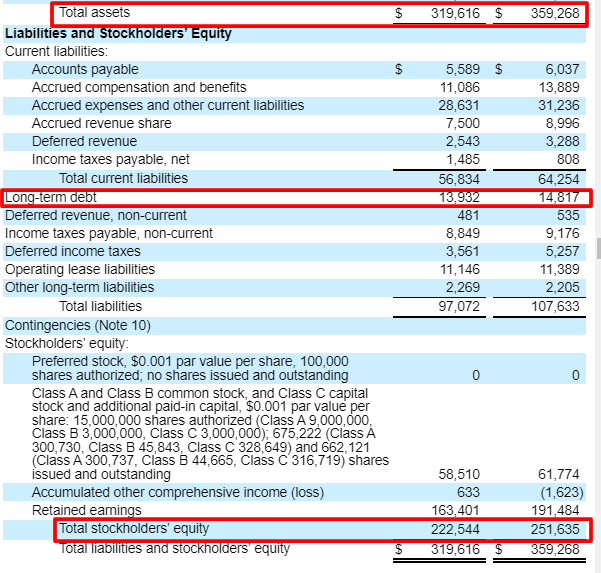
Task: Click the "Total assets" row label
Action: click(94, 13)
